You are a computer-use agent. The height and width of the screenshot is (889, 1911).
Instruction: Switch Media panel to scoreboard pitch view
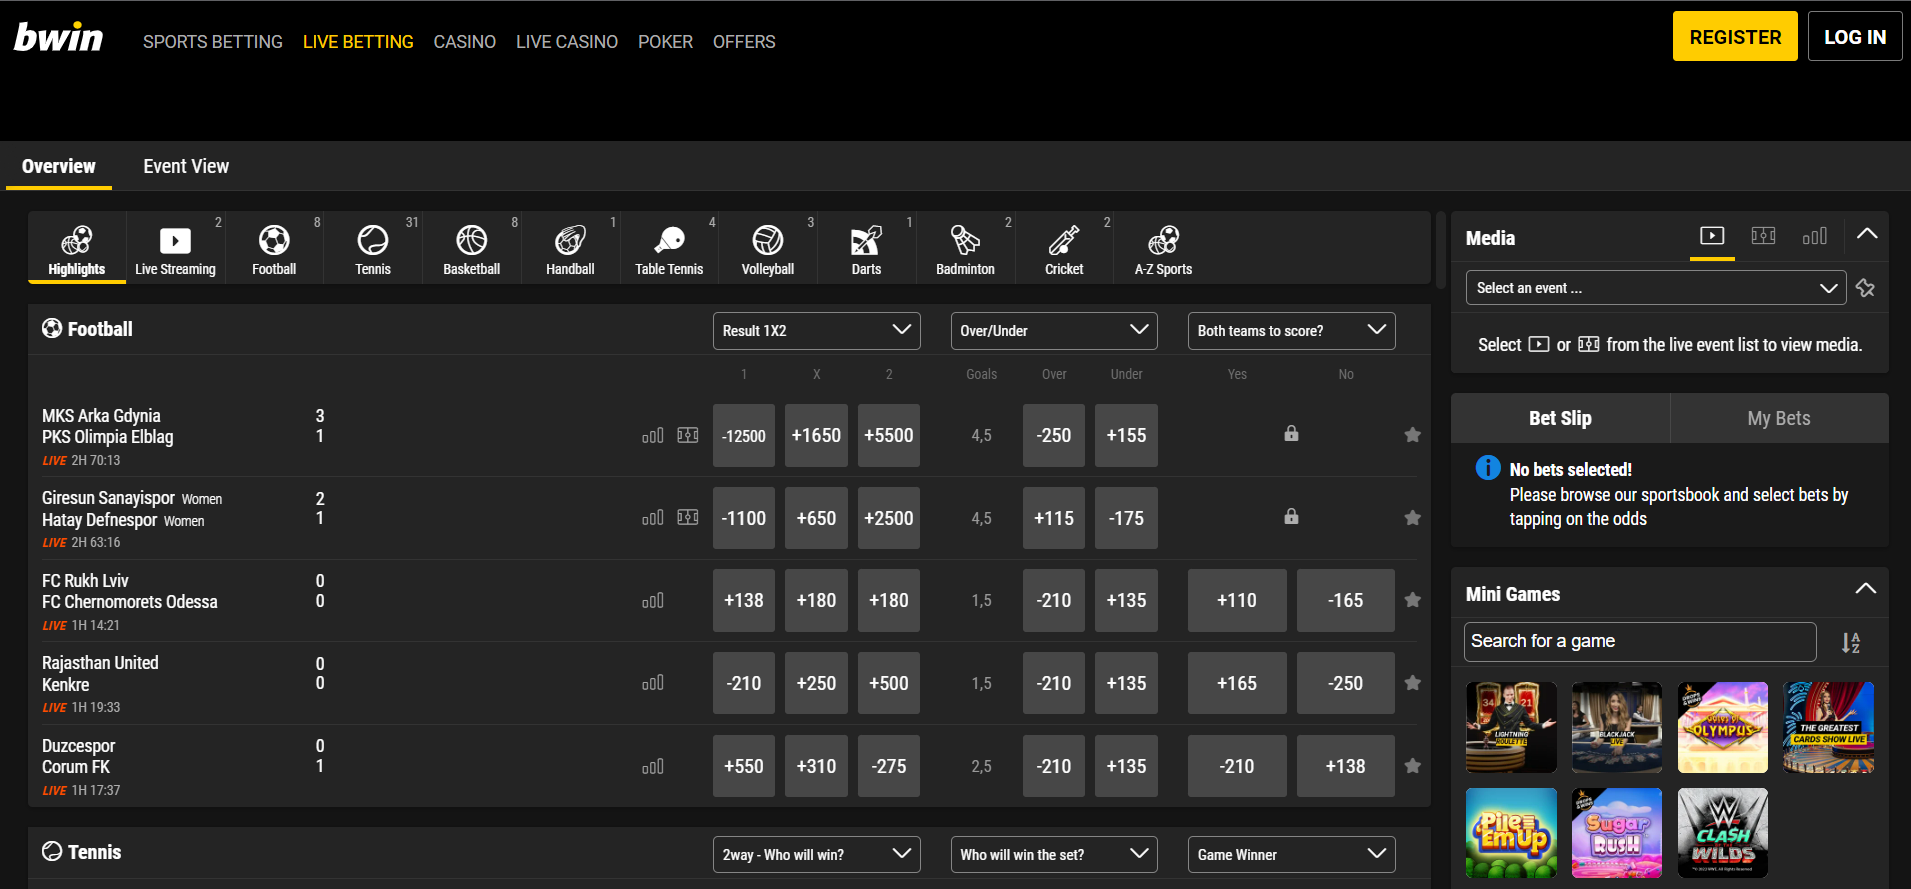(1763, 236)
